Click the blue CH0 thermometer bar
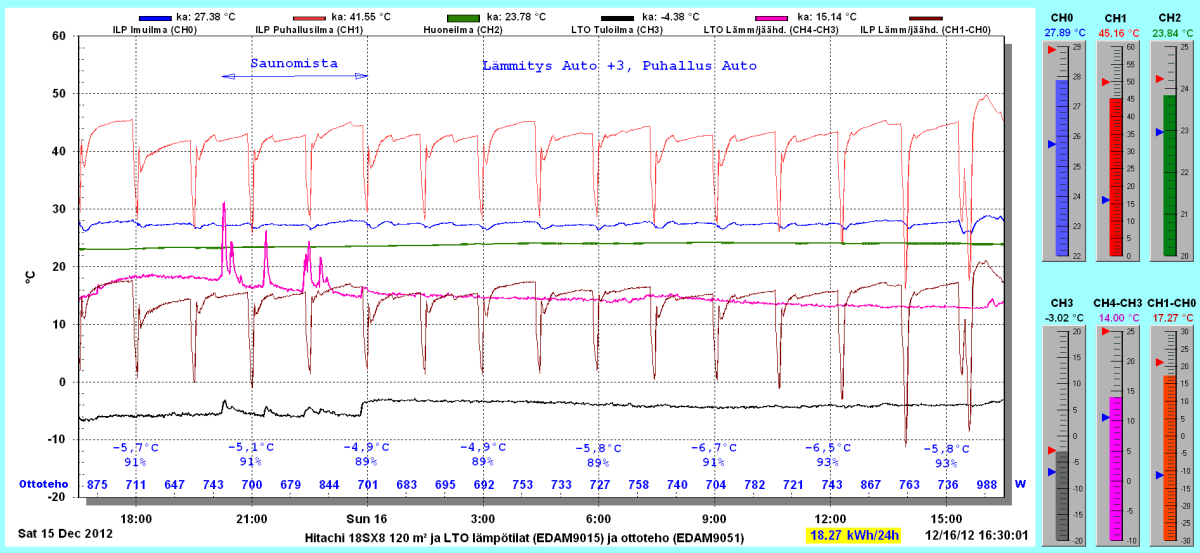 tap(1063, 165)
